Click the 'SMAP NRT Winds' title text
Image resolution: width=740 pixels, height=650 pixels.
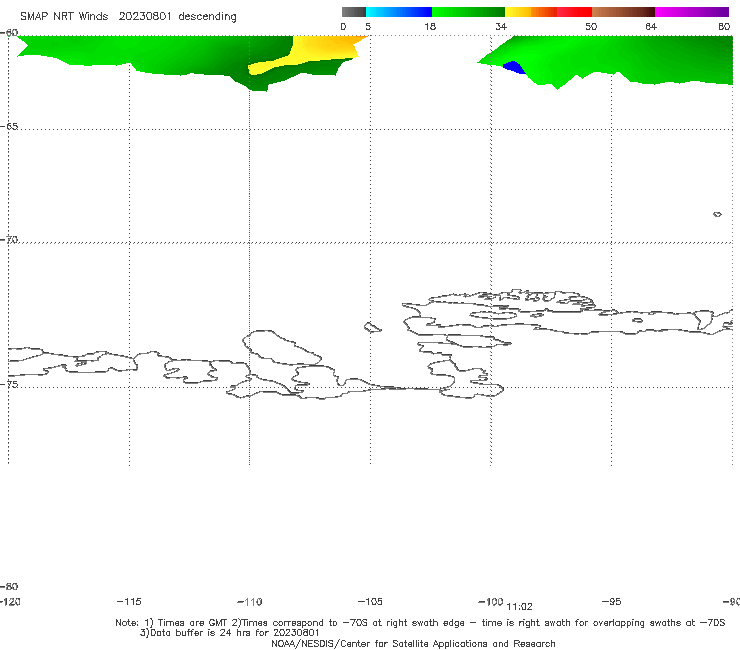[x=64, y=17]
